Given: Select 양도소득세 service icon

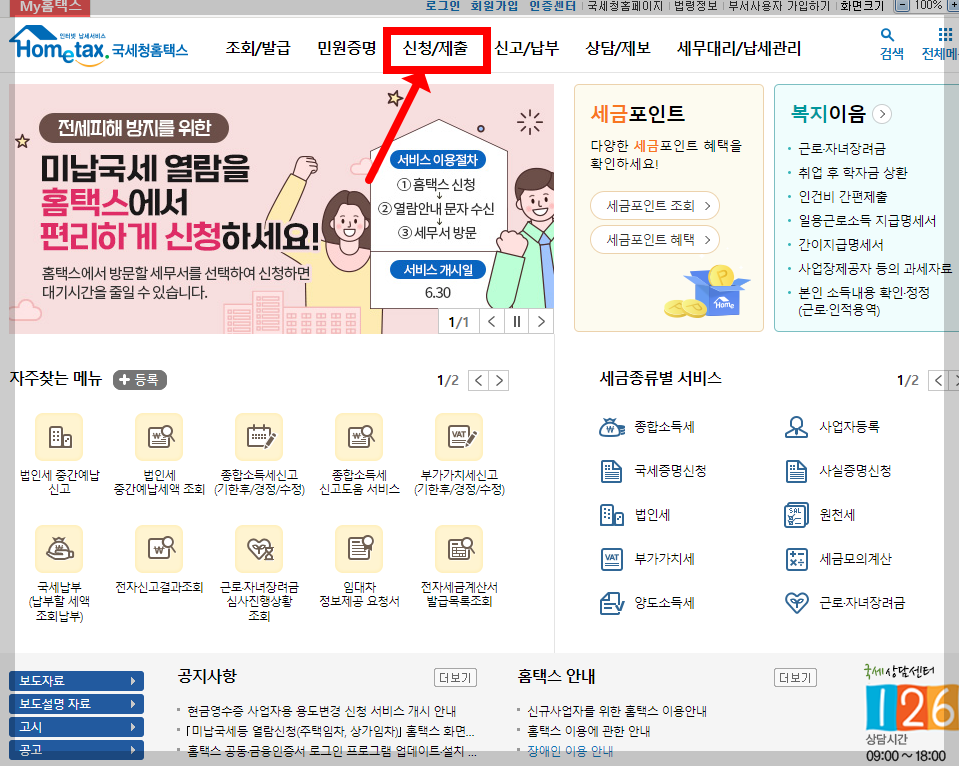Looking at the screenshot, I should 612,603.
